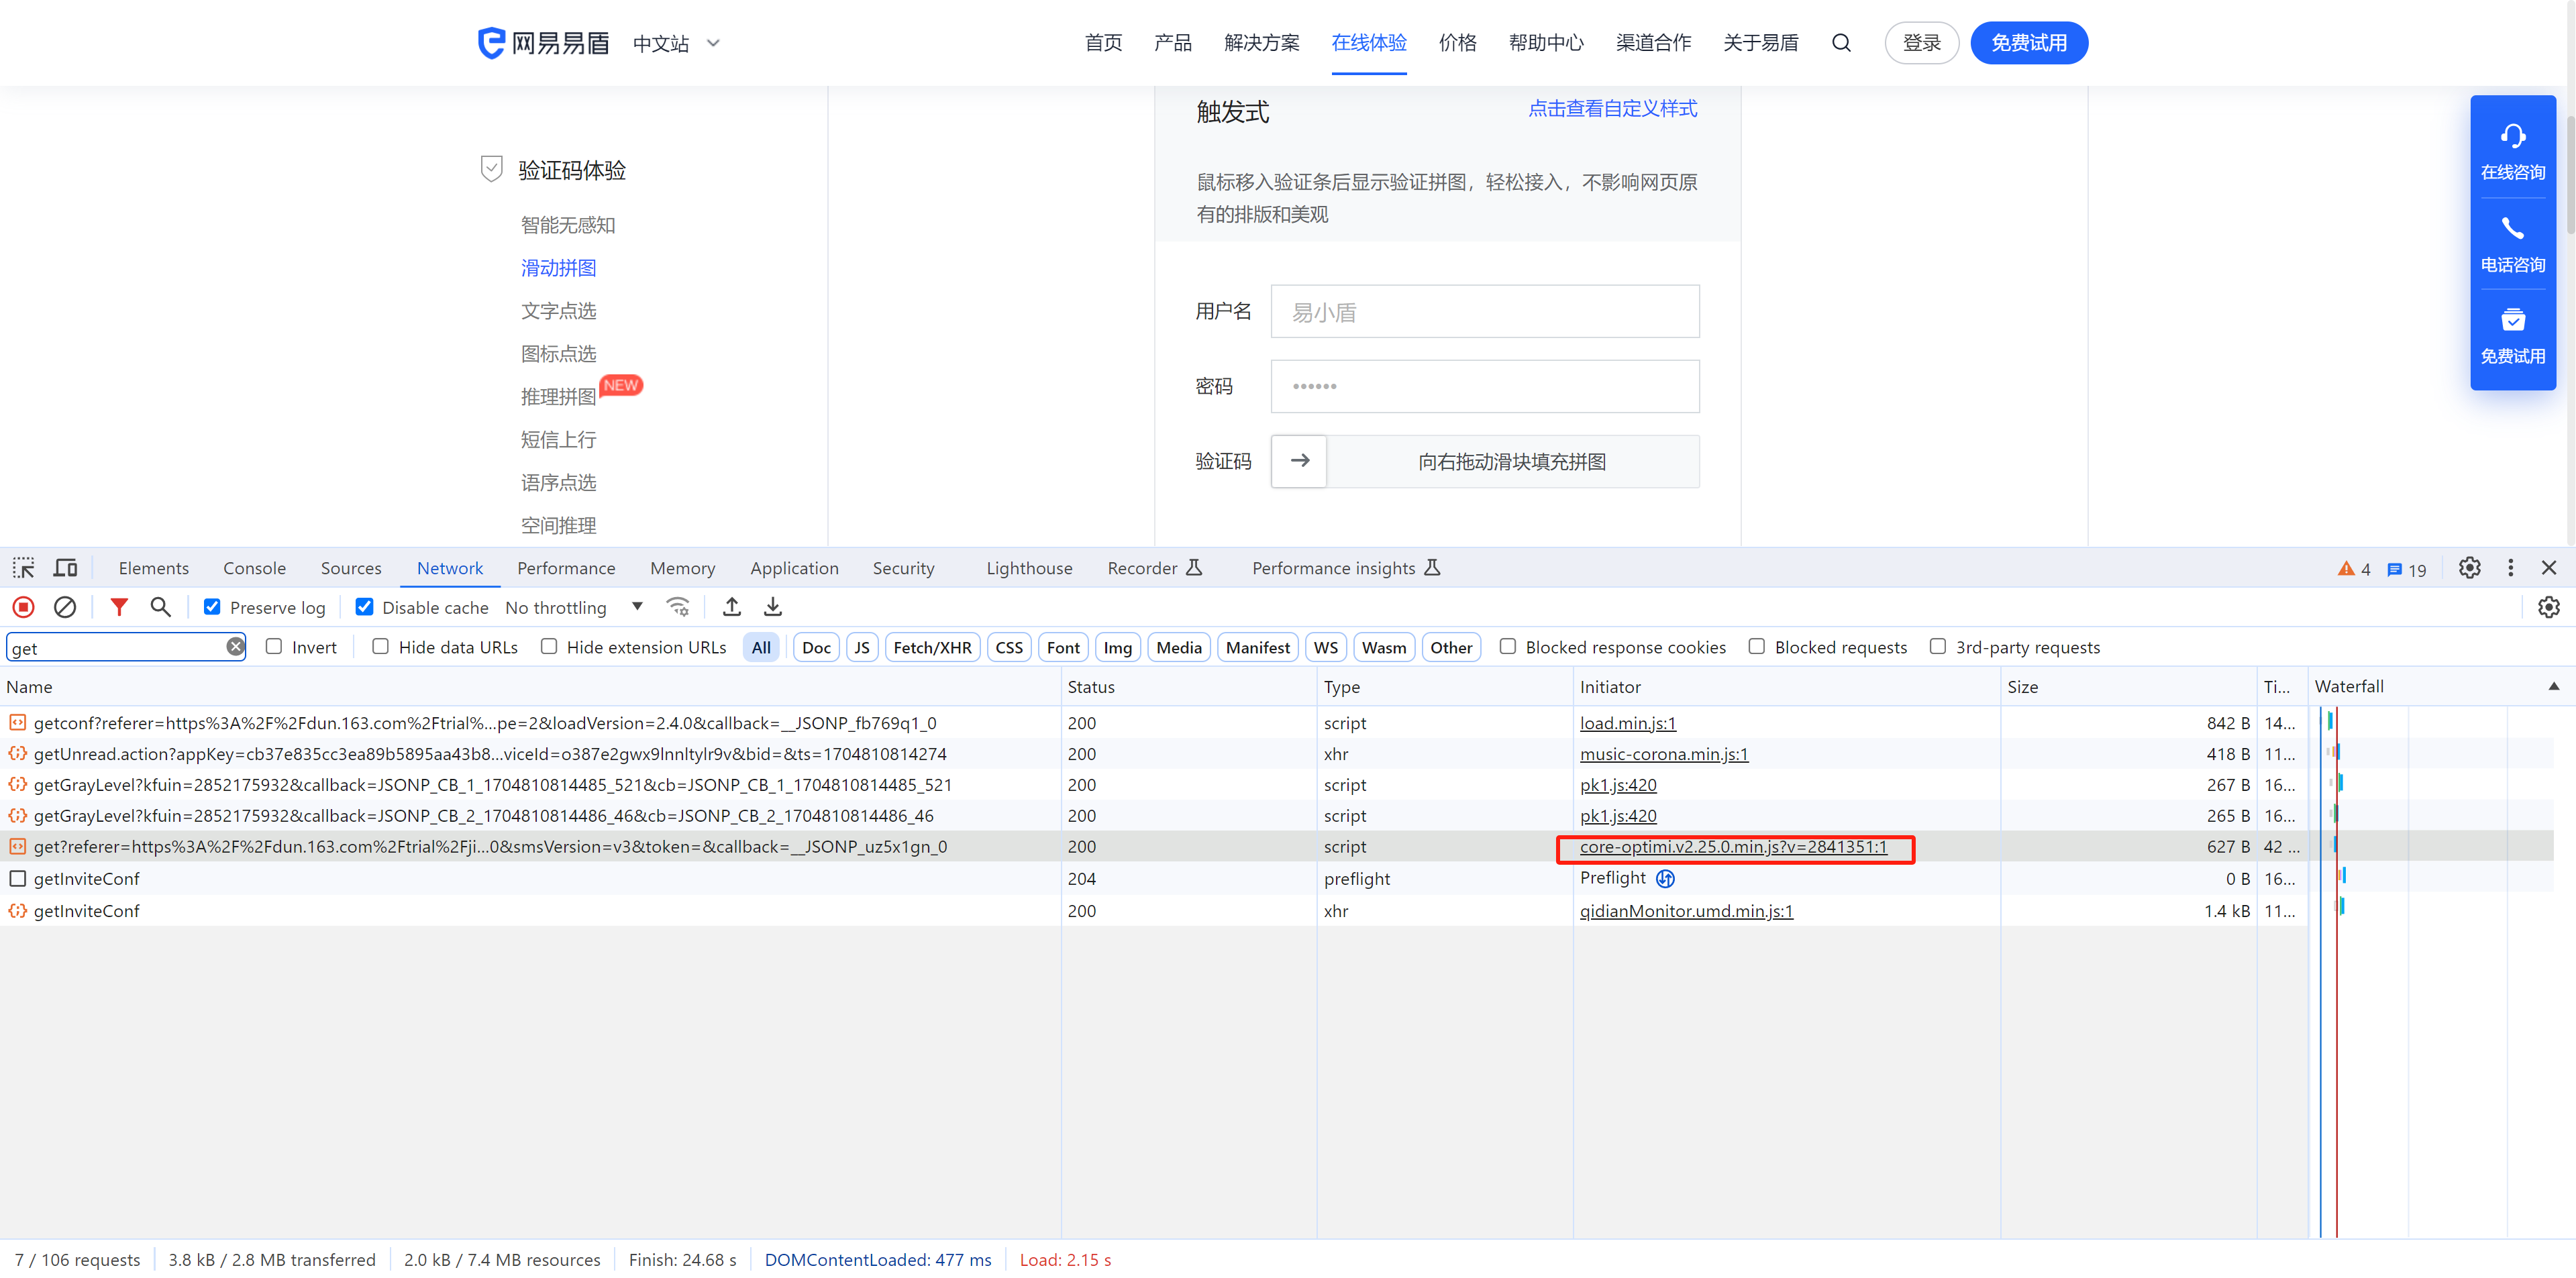The image size is (2576, 1278).
Task: Open 点击查看自定义样式 link
Action: pos(1612,108)
